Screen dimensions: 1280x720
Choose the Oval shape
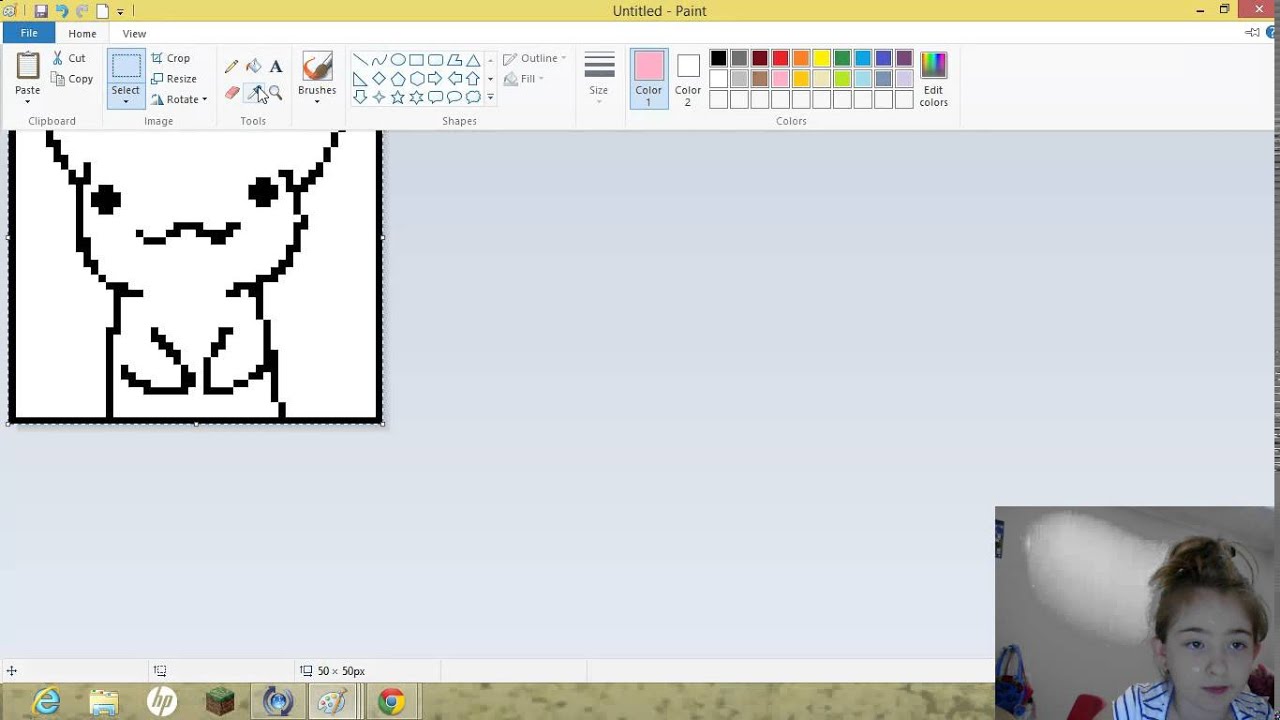tap(398, 60)
